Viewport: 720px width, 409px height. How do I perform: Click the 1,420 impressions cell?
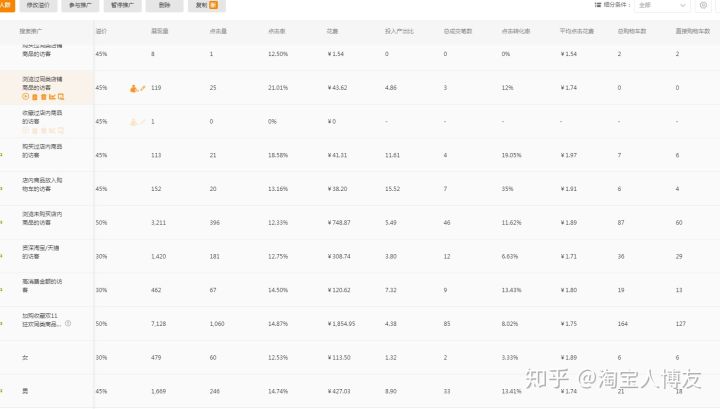click(x=158, y=256)
